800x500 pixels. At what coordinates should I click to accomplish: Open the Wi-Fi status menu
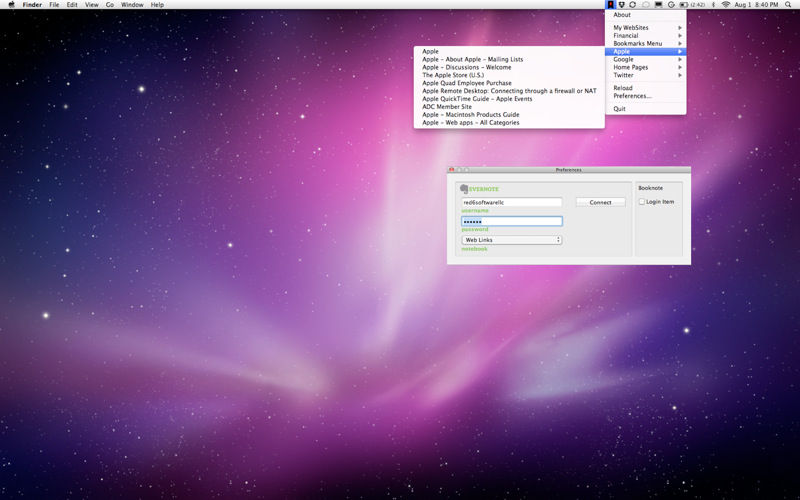tap(726, 5)
